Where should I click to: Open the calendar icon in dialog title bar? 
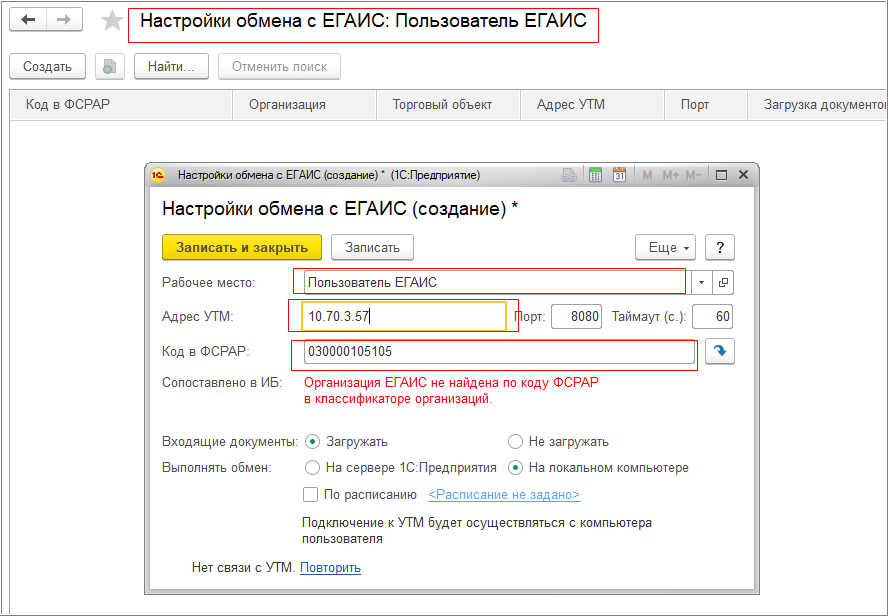620,175
